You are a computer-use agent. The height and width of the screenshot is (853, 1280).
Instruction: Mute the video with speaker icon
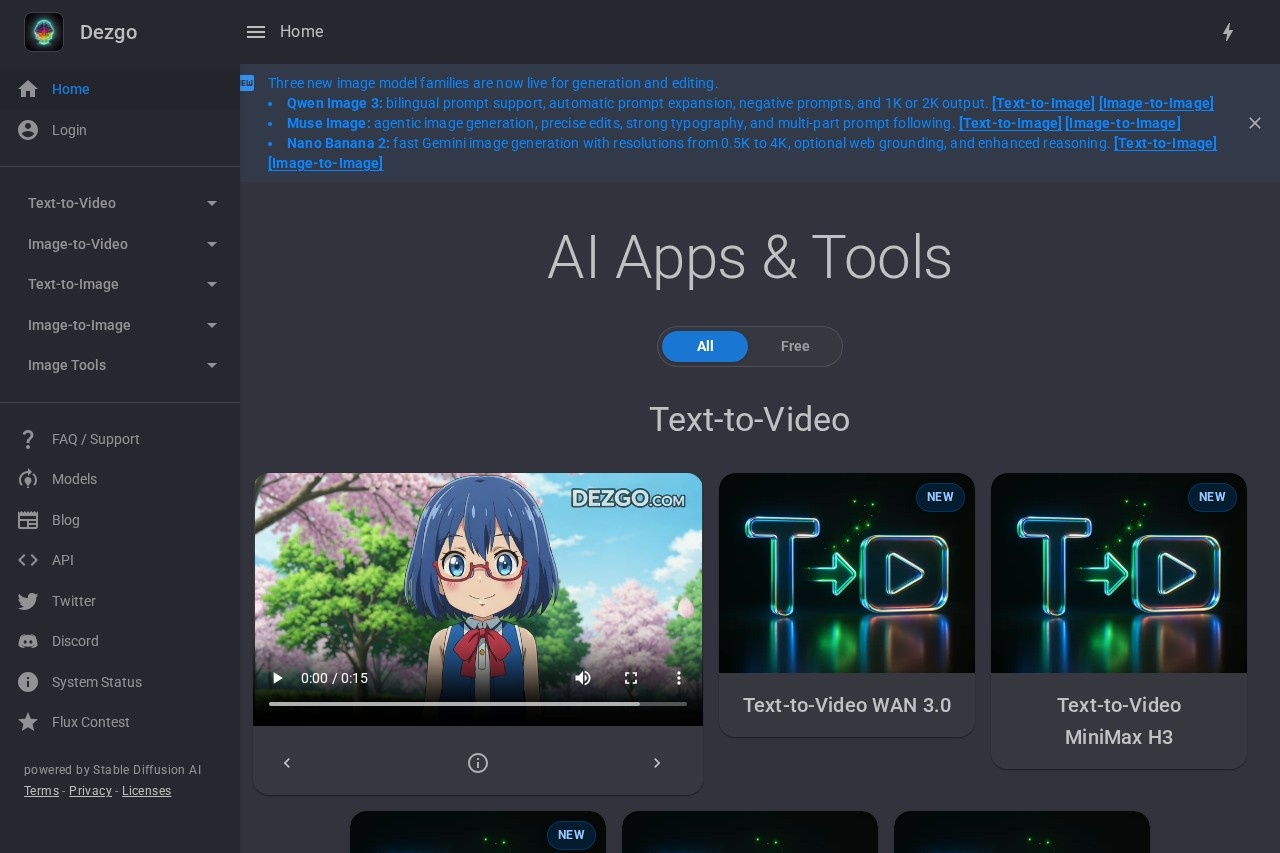tap(583, 678)
